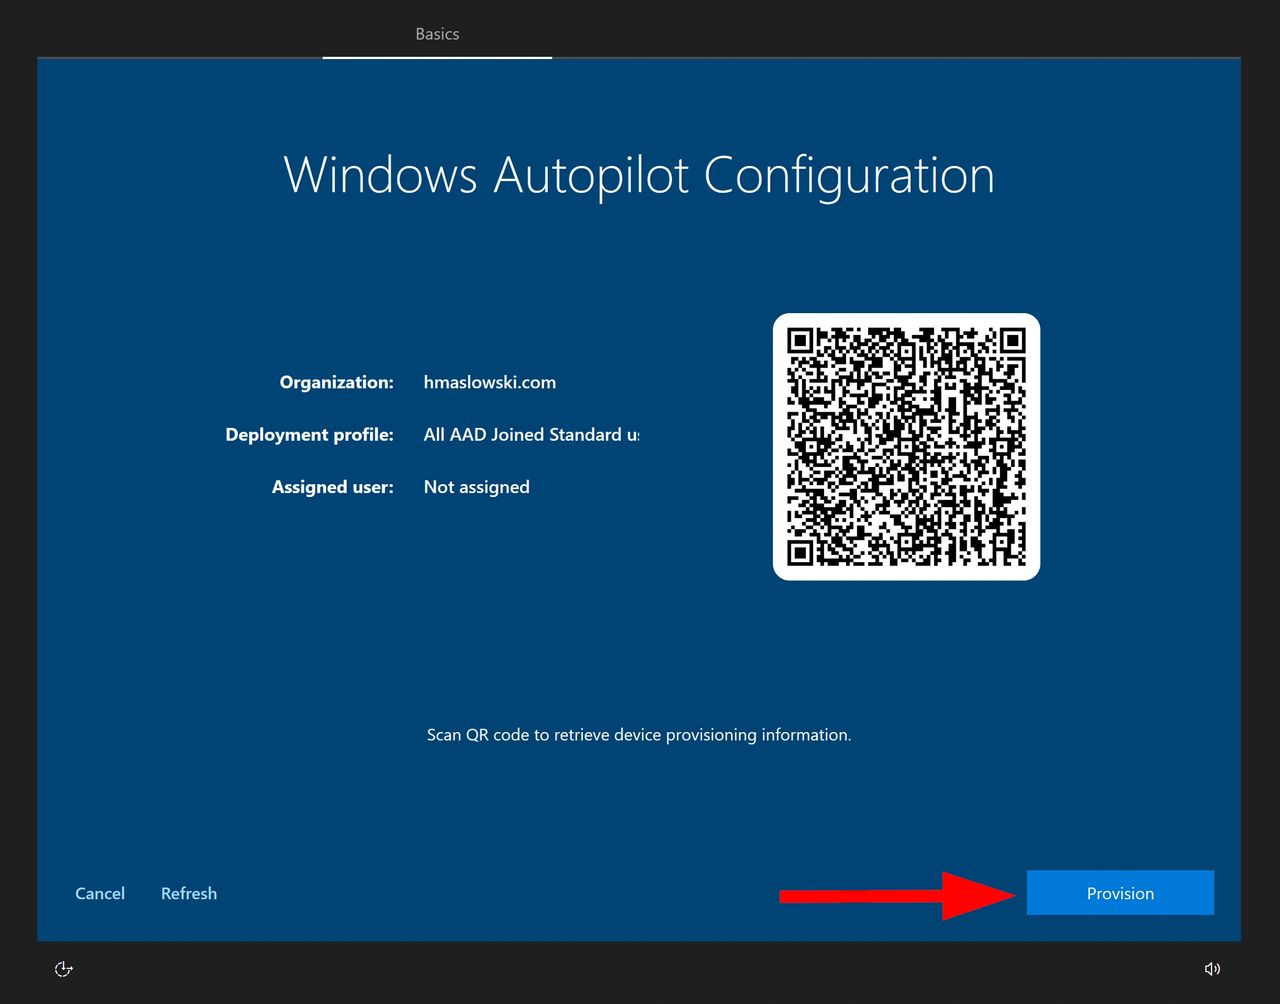Open the accessibility options icon
Viewport: 1280px width, 1004px height.
point(64,969)
